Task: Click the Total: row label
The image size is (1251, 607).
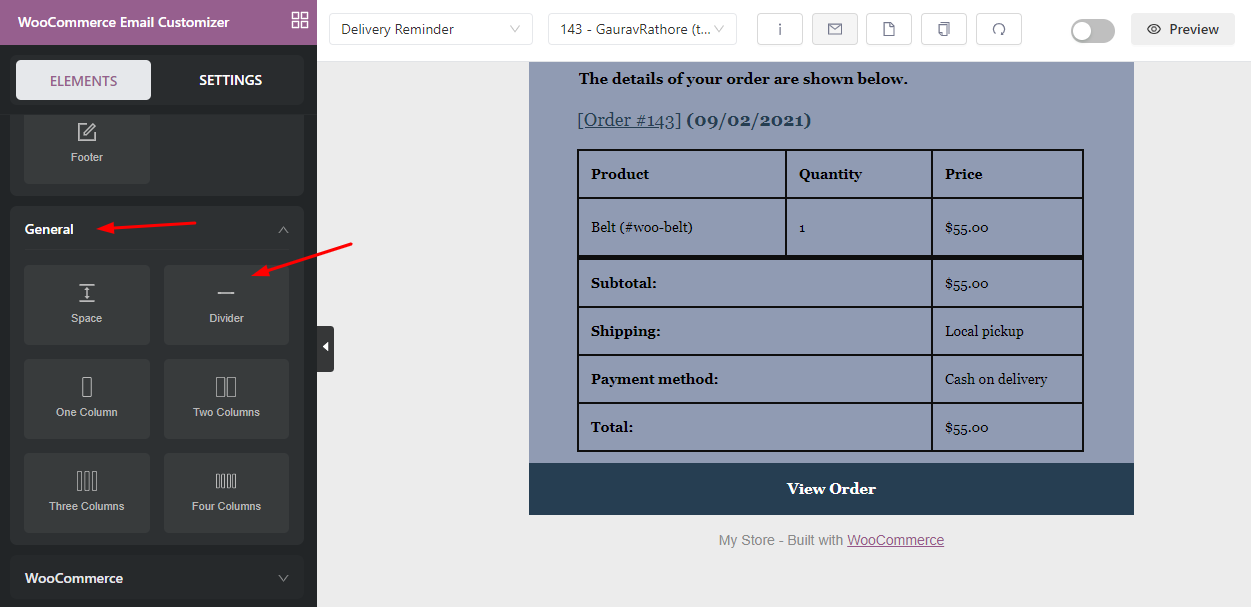Action: (x=612, y=427)
